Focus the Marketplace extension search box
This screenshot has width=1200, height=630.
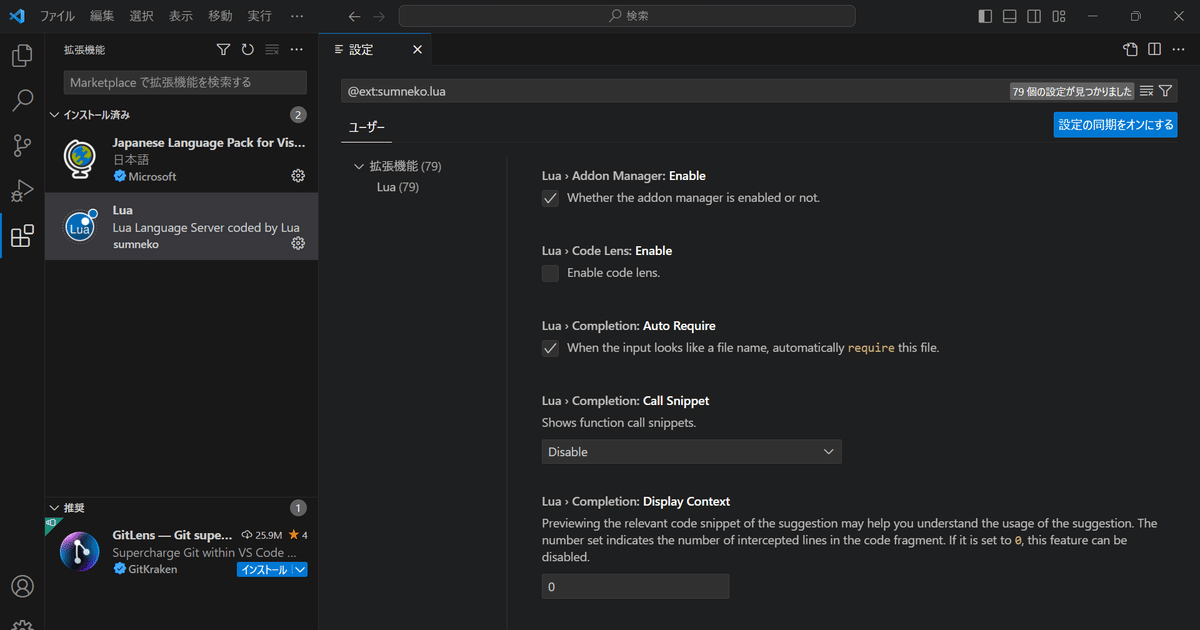(185, 82)
